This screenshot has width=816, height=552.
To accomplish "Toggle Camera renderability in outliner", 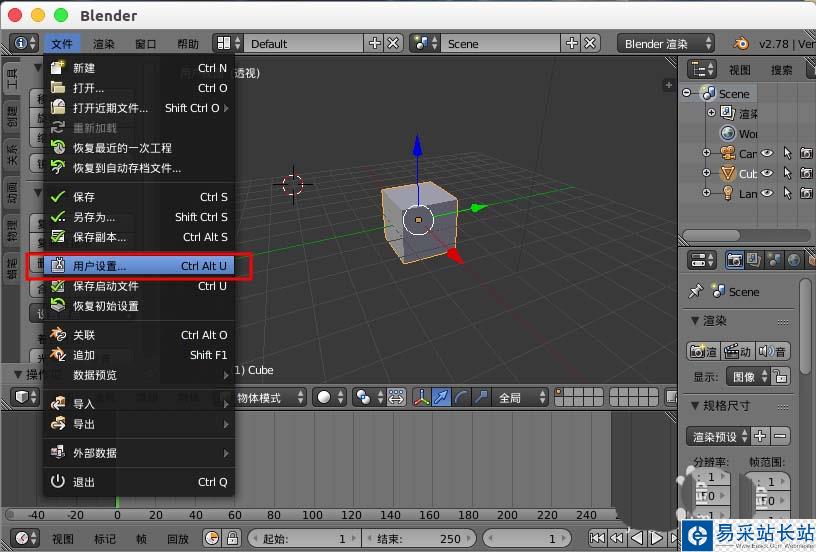I will coord(806,153).
